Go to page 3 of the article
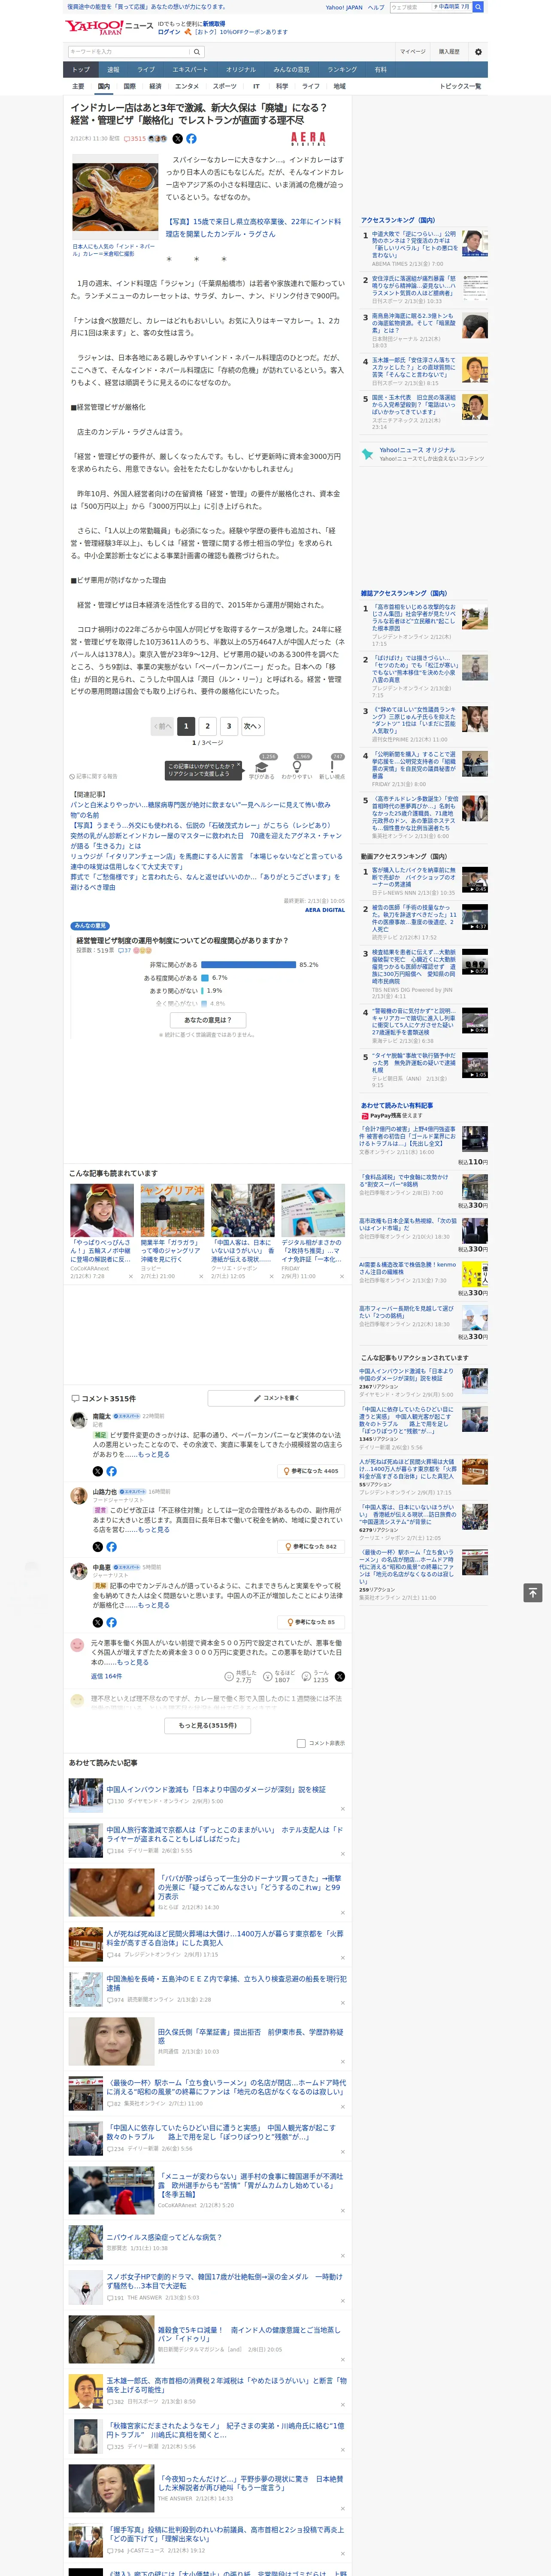 tap(229, 726)
